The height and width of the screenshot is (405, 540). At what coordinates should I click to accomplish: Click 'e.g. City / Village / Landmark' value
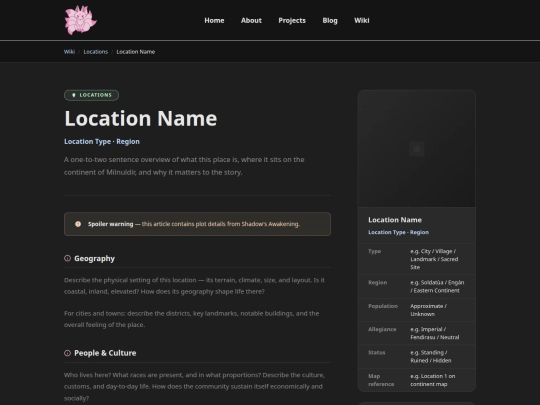[x=434, y=259]
